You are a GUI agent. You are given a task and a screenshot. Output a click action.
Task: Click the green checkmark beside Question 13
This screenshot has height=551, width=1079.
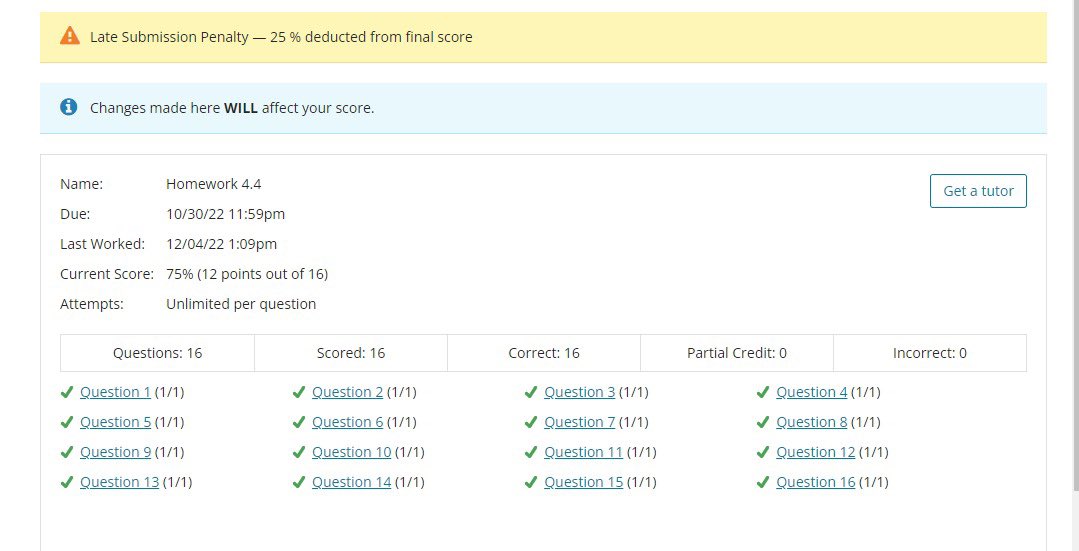[x=67, y=482]
